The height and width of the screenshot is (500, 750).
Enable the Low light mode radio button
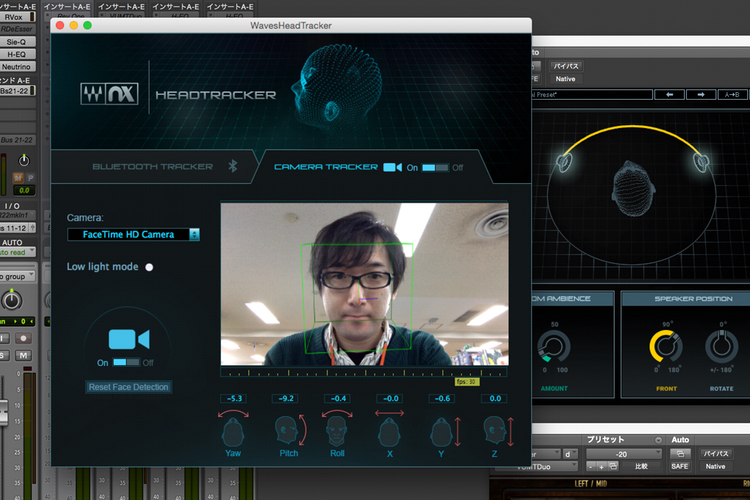tap(149, 267)
